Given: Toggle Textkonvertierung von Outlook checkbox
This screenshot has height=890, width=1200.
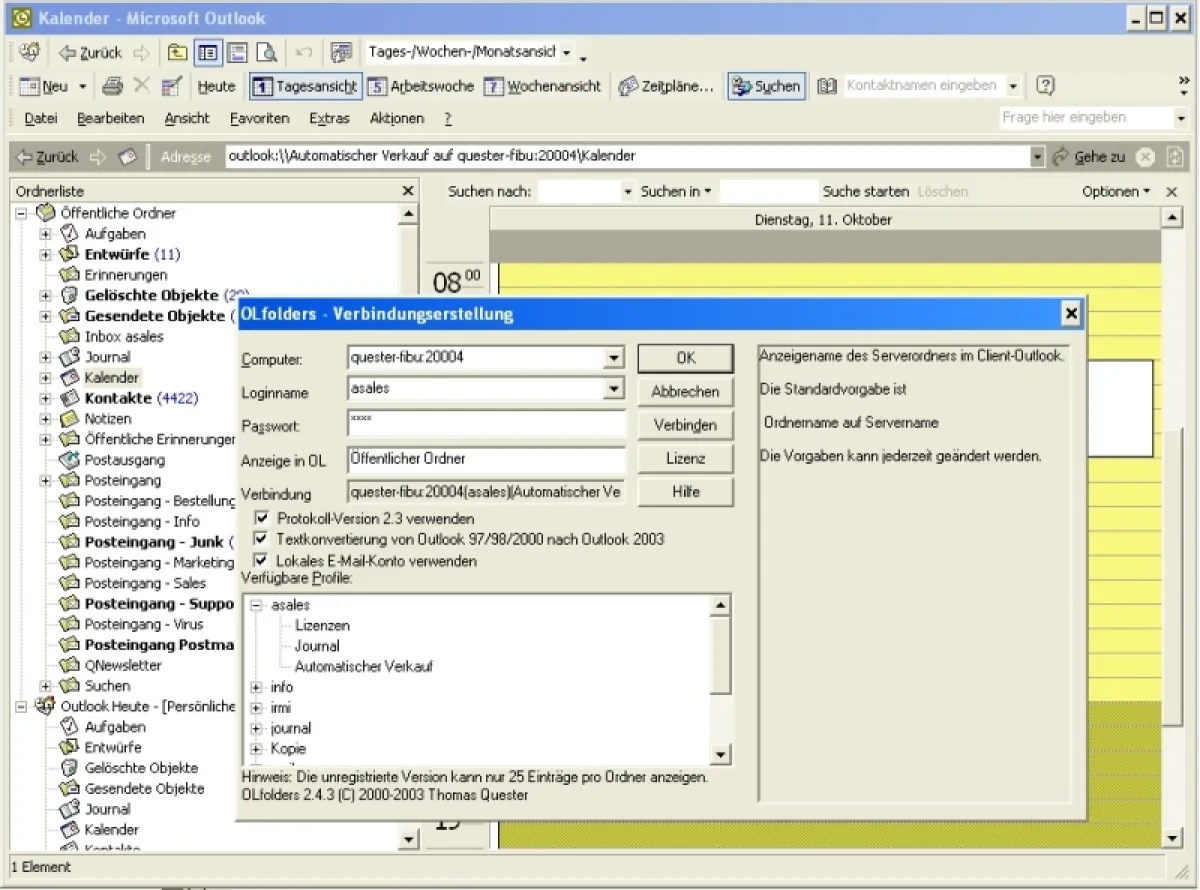Looking at the screenshot, I should click(x=262, y=539).
